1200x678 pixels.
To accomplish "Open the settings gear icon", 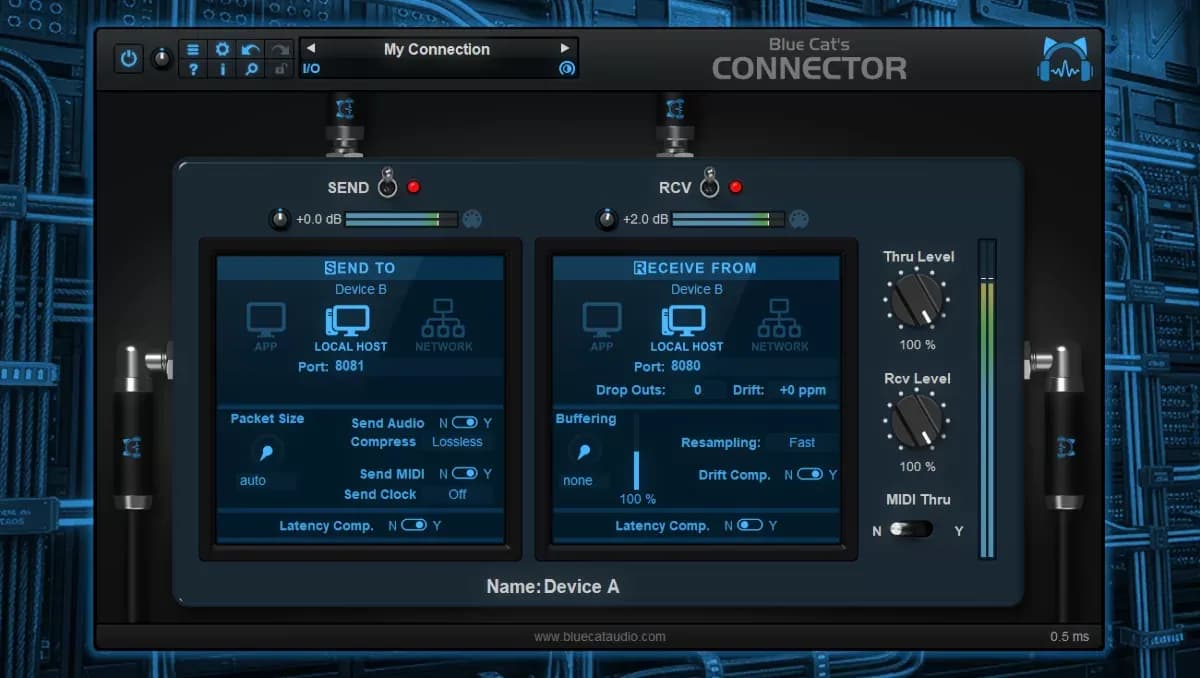I will [x=222, y=49].
